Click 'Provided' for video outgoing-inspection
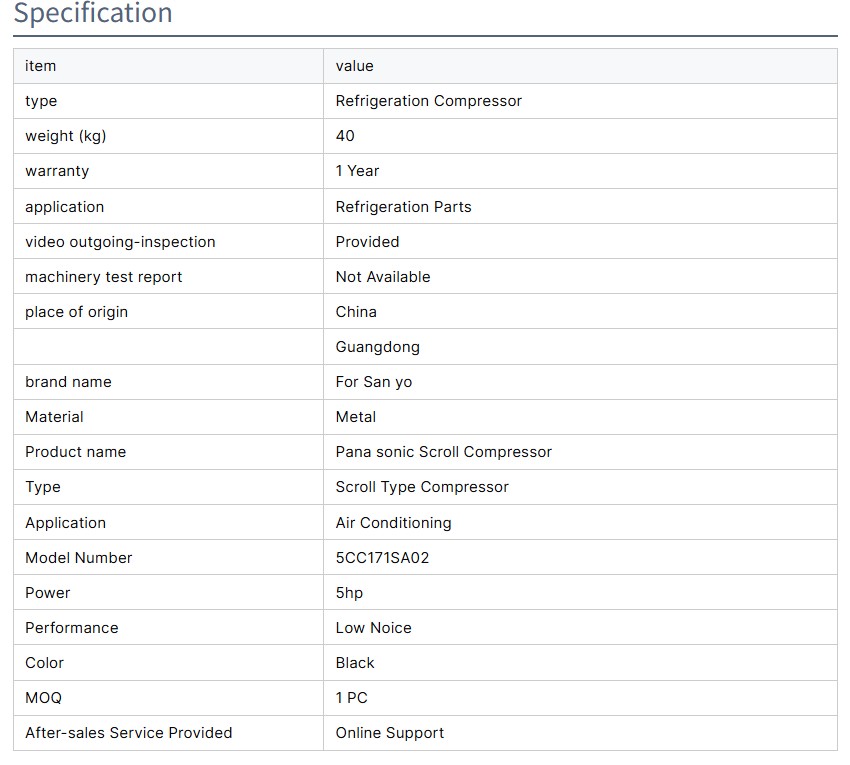Image resolution: width=850 pixels, height=765 pixels. (x=367, y=242)
